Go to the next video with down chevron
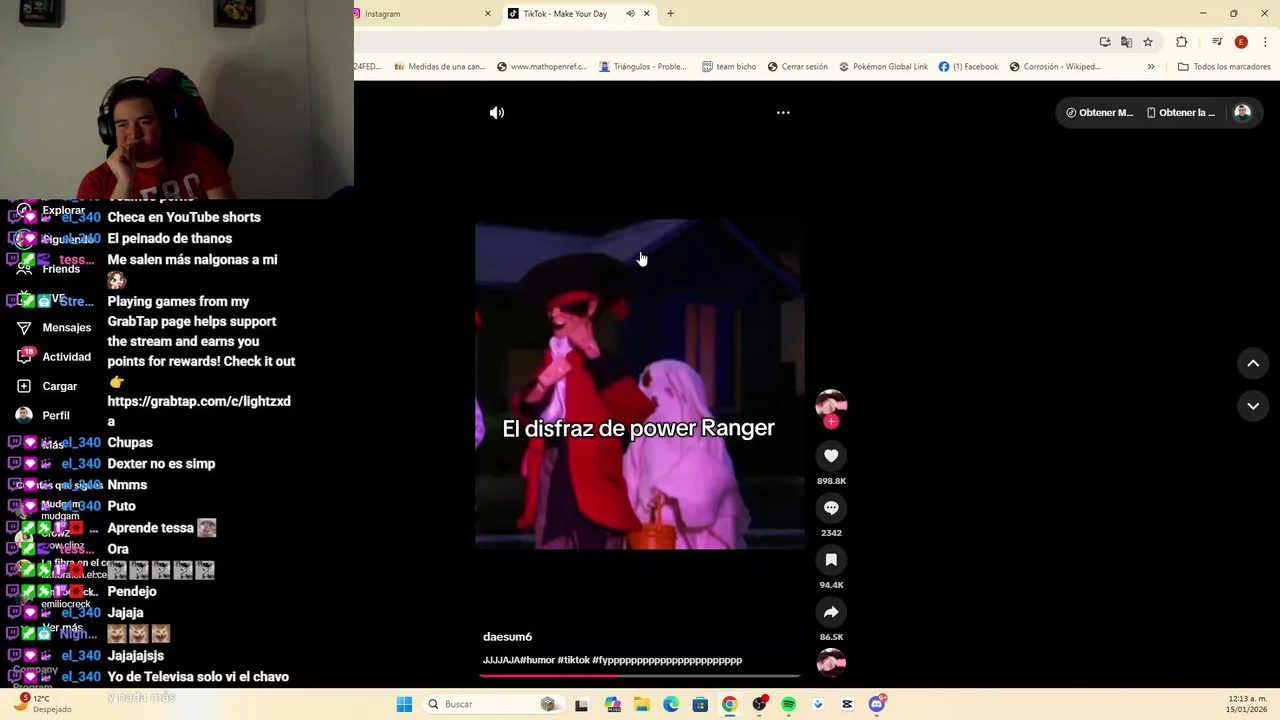Viewport: 1280px width, 720px height. coord(1253,406)
